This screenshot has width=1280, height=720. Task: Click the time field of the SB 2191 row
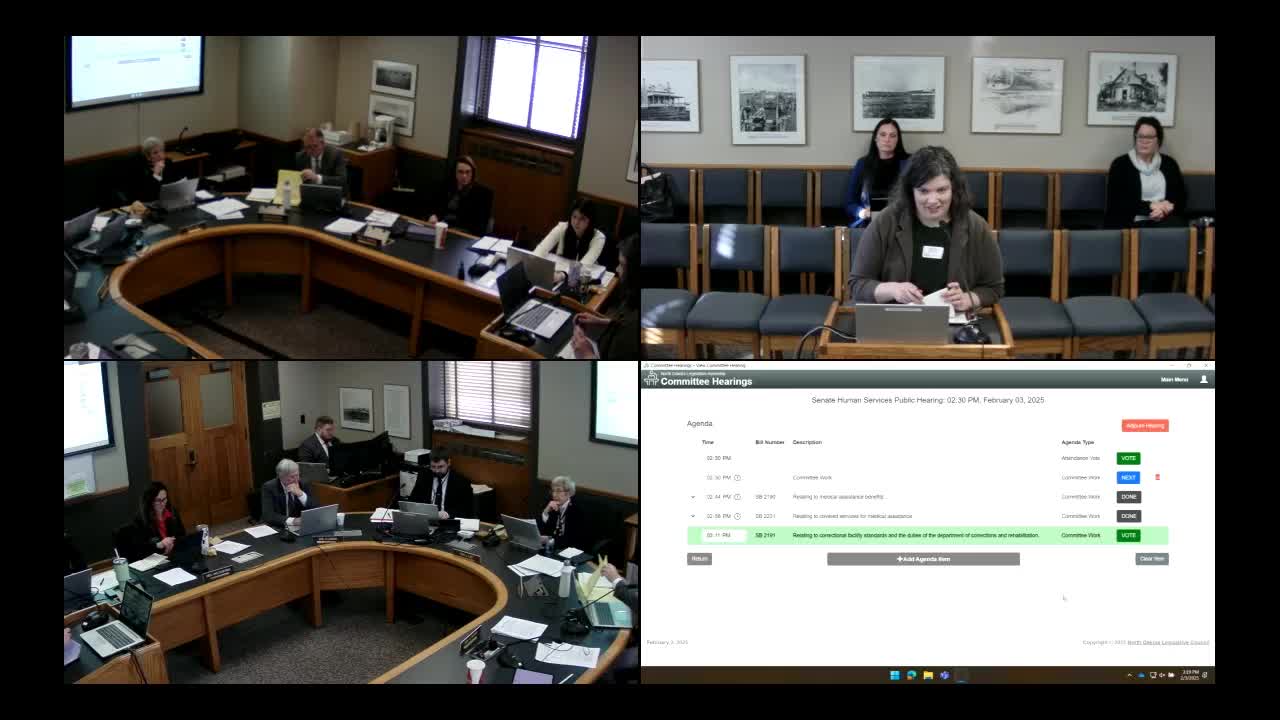[x=724, y=535]
